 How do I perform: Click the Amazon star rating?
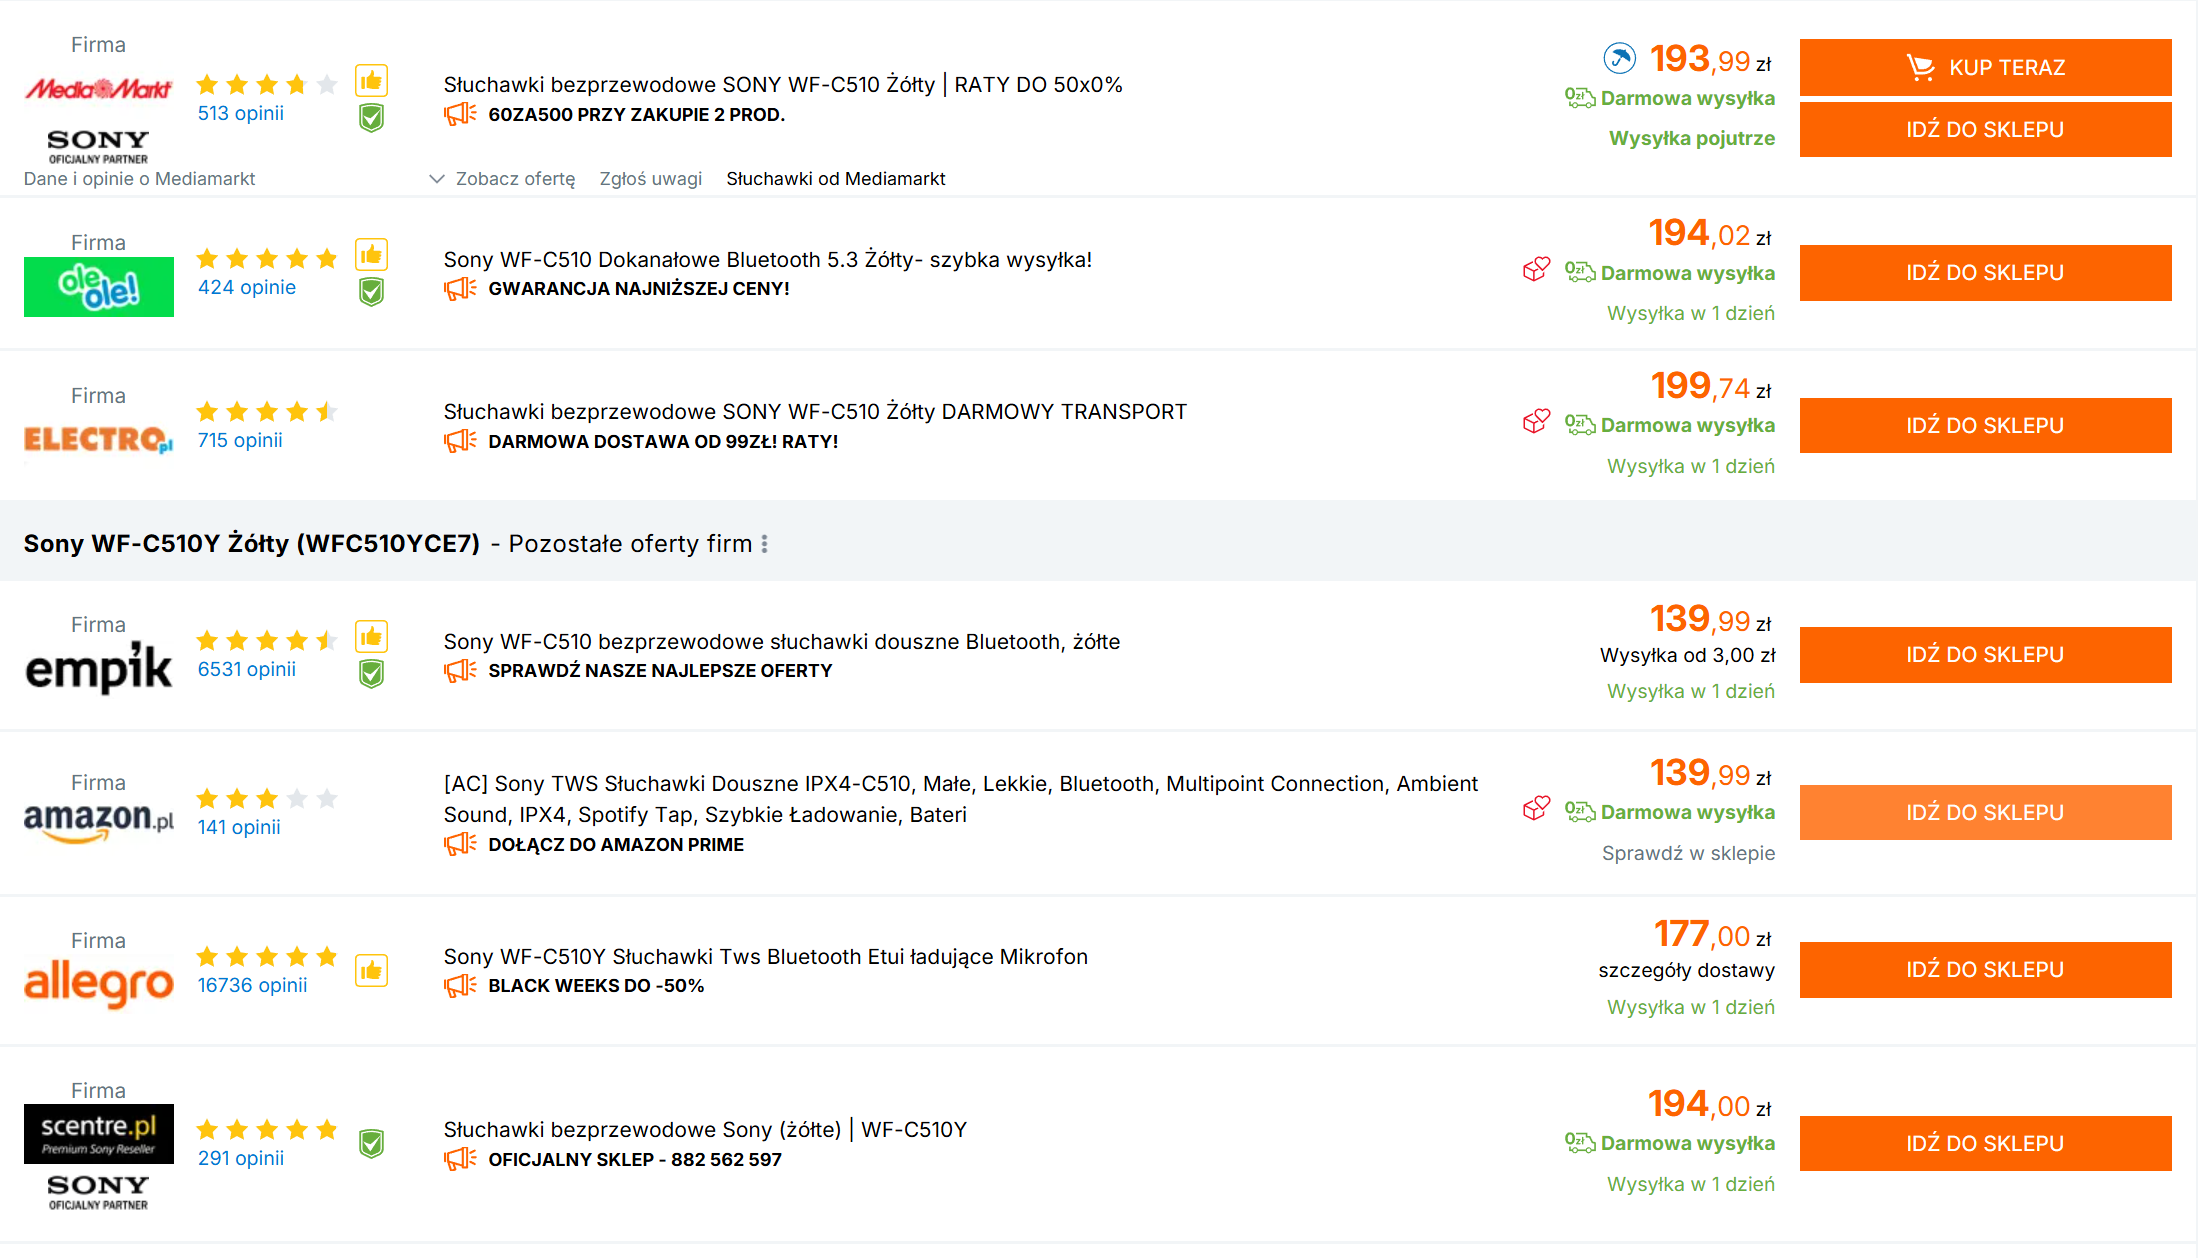266,798
